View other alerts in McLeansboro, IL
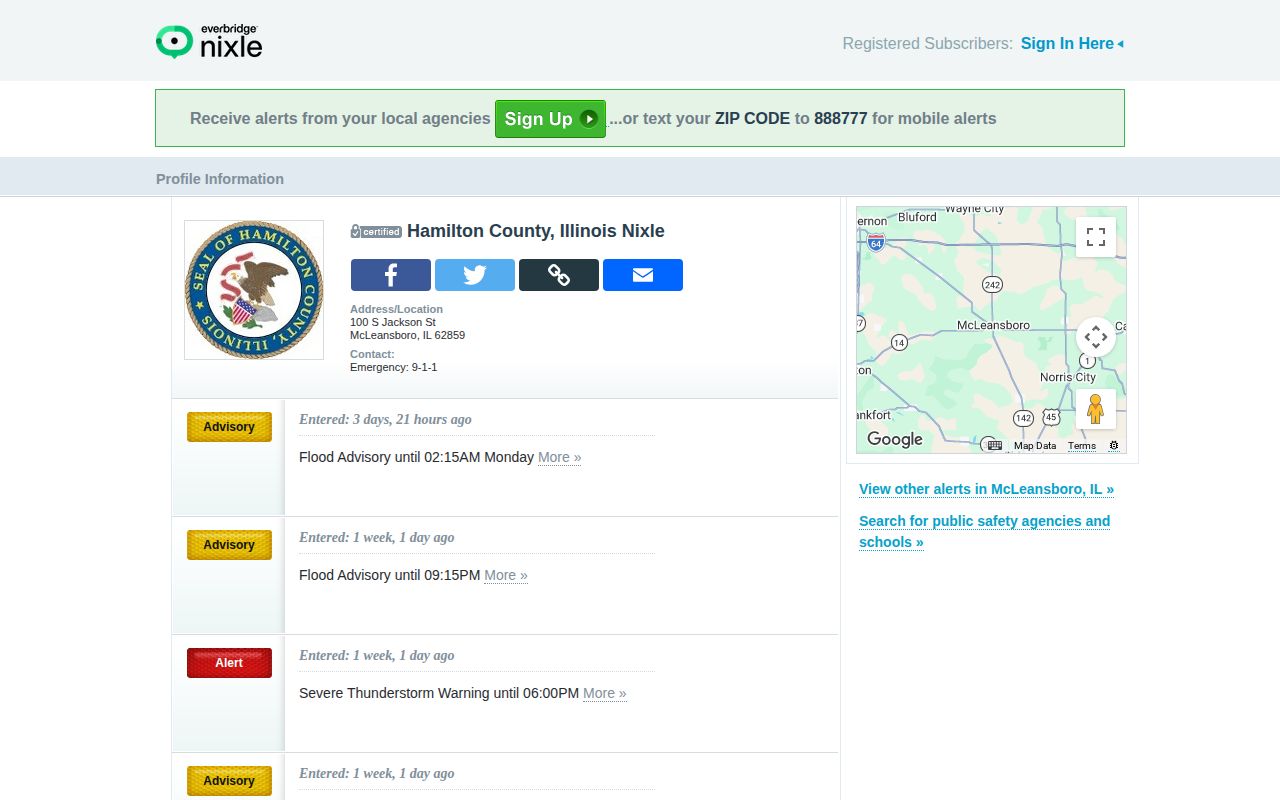1280x800 pixels. click(986, 489)
